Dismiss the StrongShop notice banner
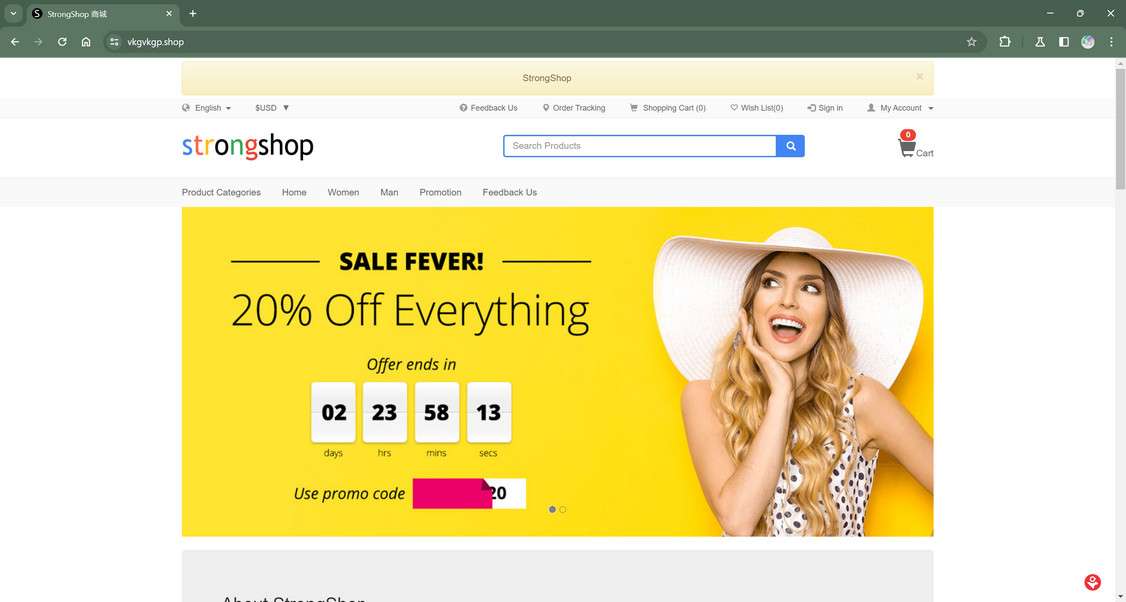 [919, 76]
